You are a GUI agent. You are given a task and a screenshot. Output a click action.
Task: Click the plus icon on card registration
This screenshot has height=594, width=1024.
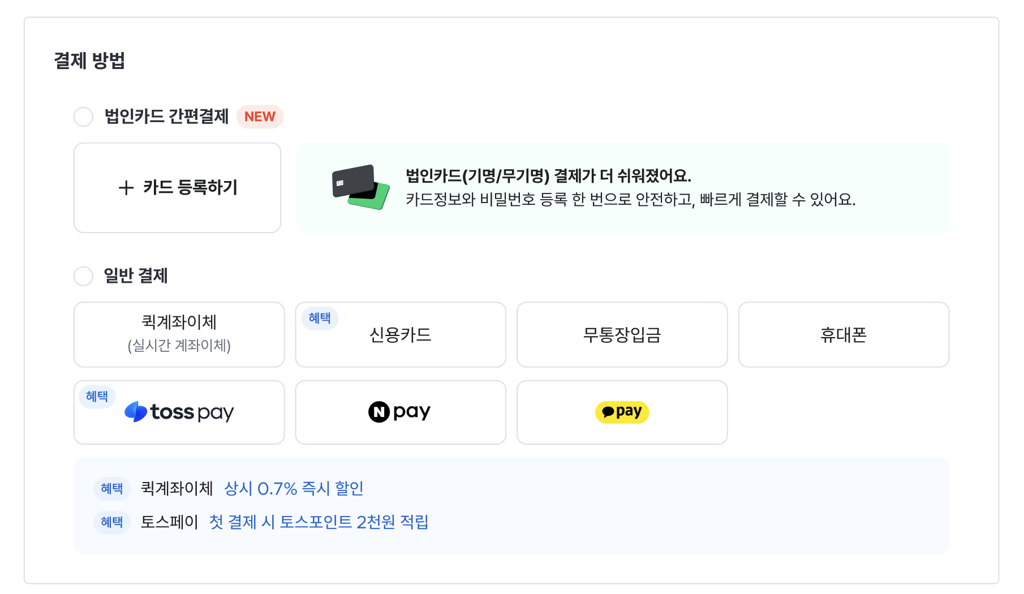[x=126, y=188]
